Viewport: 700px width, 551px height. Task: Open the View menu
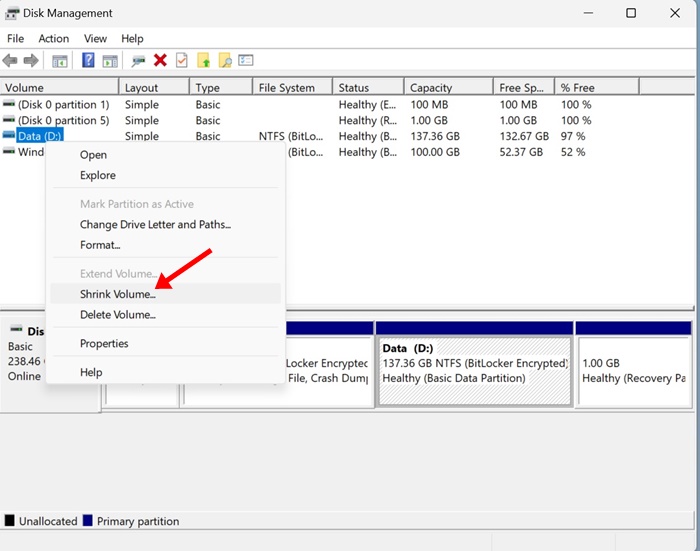[x=95, y=39]
